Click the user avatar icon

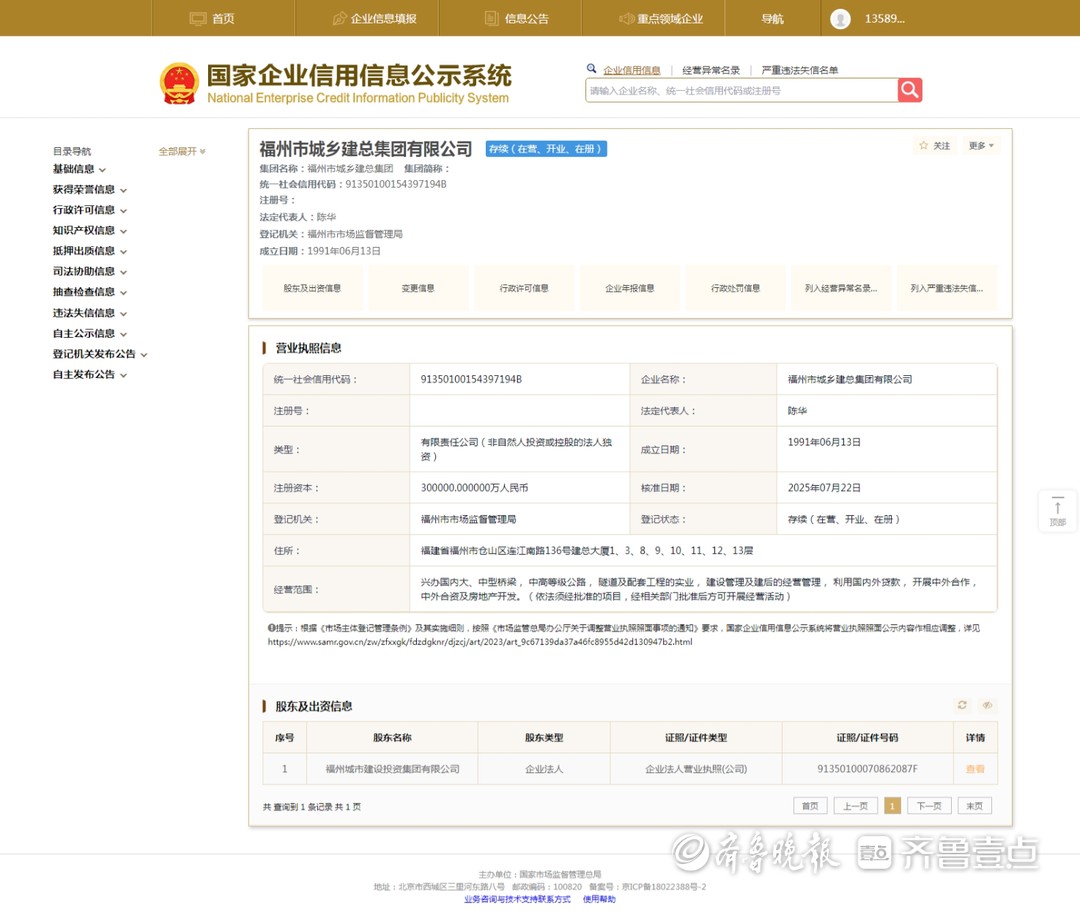pos(840,19)
